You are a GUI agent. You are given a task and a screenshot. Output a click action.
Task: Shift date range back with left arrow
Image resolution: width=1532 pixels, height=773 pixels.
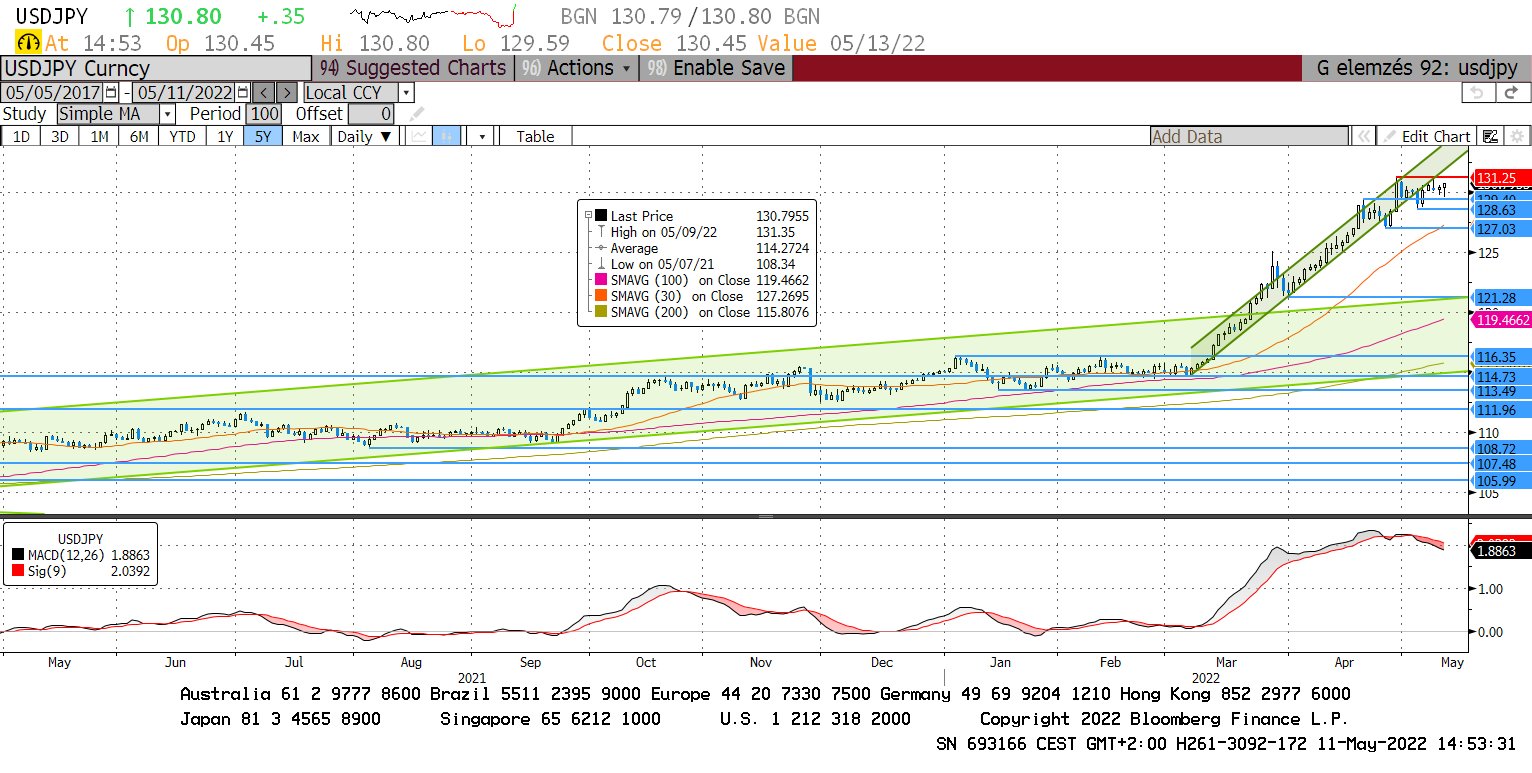pyautogui.click(x=262, y=92)
